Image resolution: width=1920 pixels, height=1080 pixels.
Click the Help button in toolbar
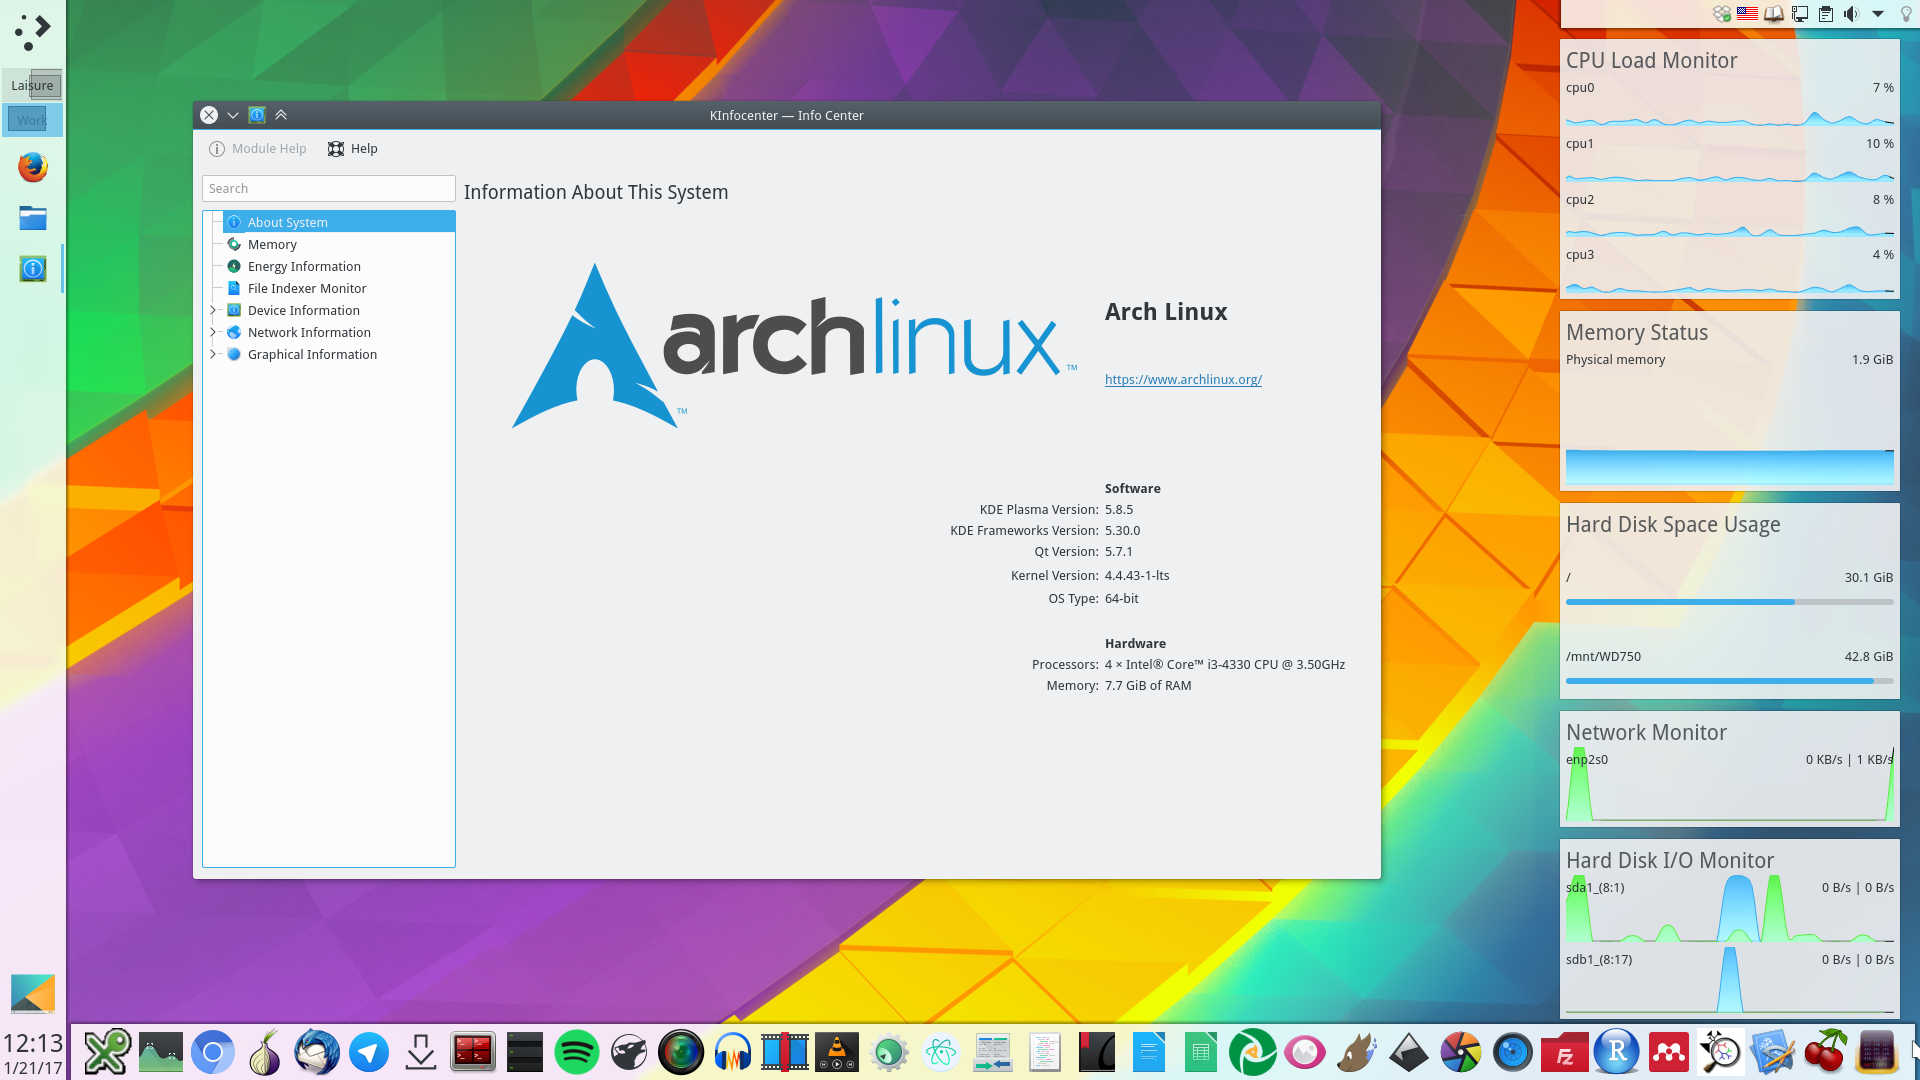pos(352,148)
